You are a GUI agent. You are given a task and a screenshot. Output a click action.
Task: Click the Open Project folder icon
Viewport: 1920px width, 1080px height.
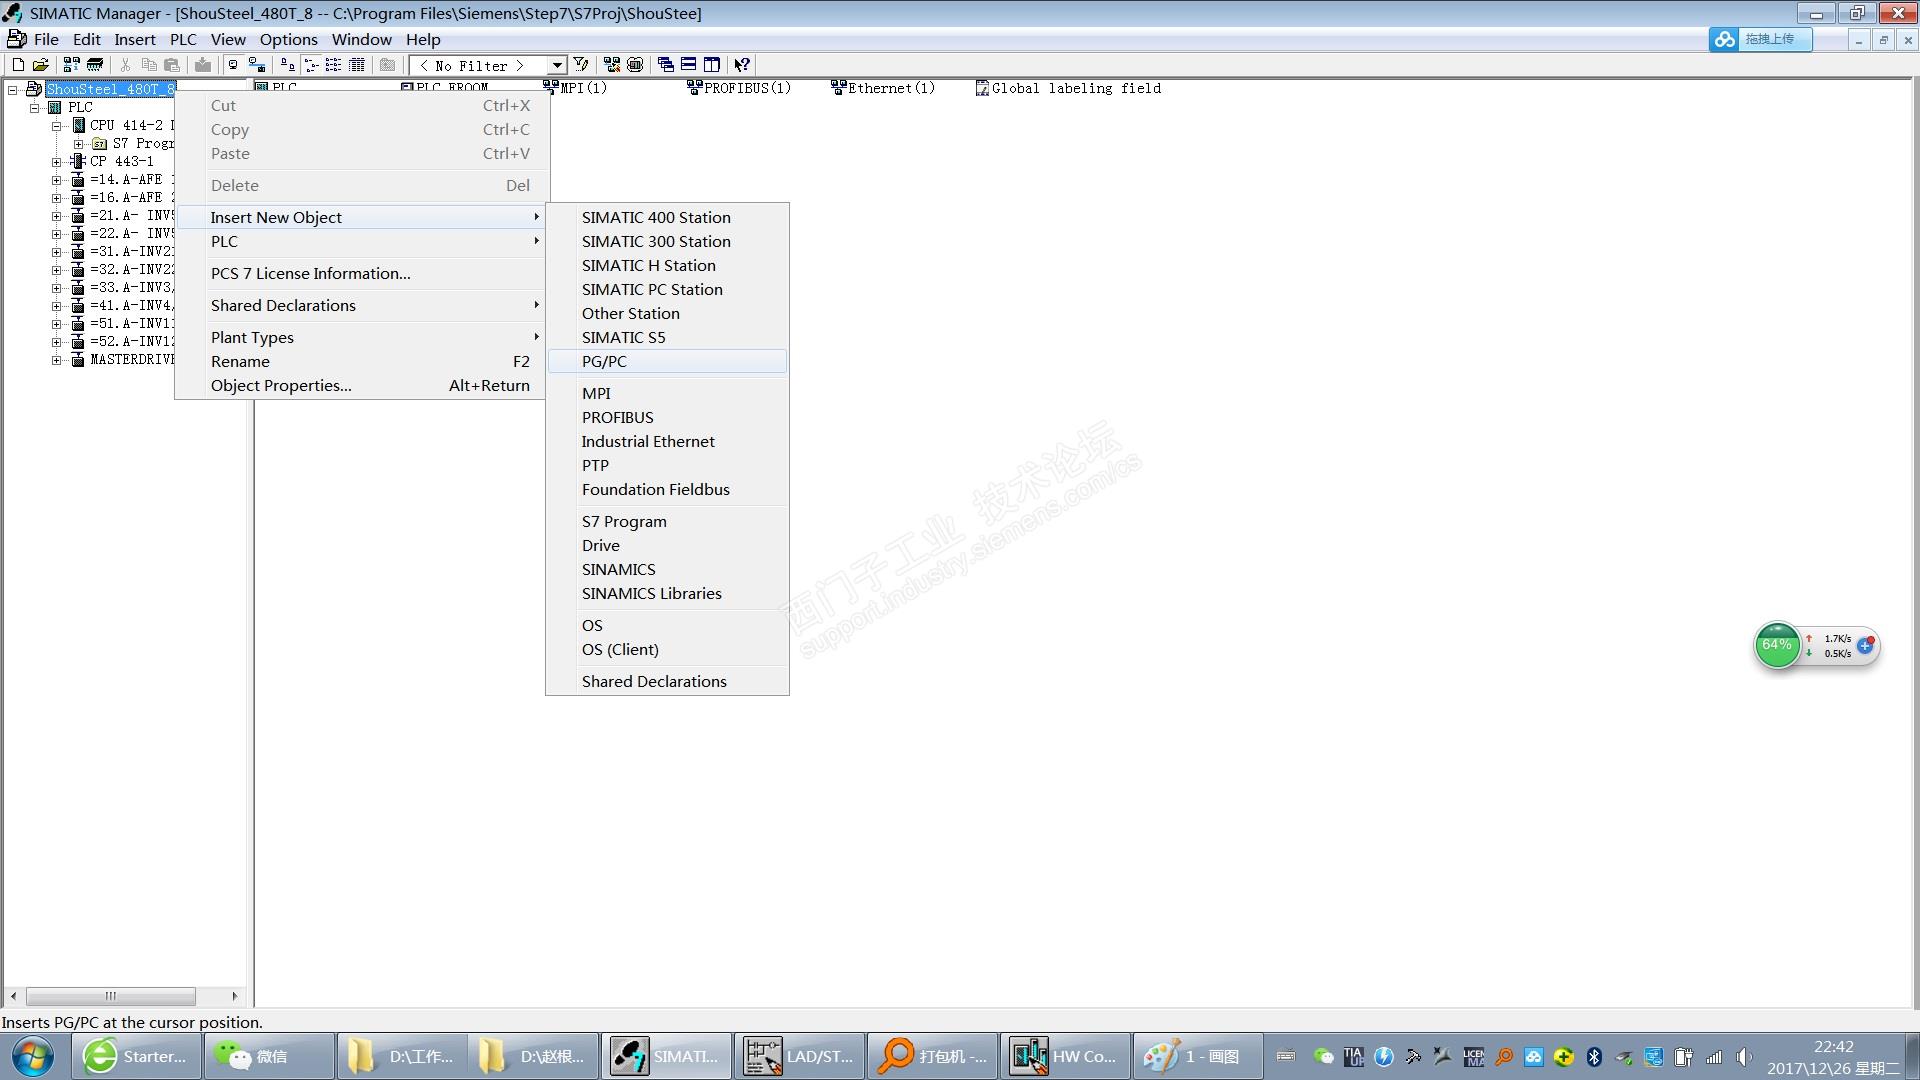[41, 65]
